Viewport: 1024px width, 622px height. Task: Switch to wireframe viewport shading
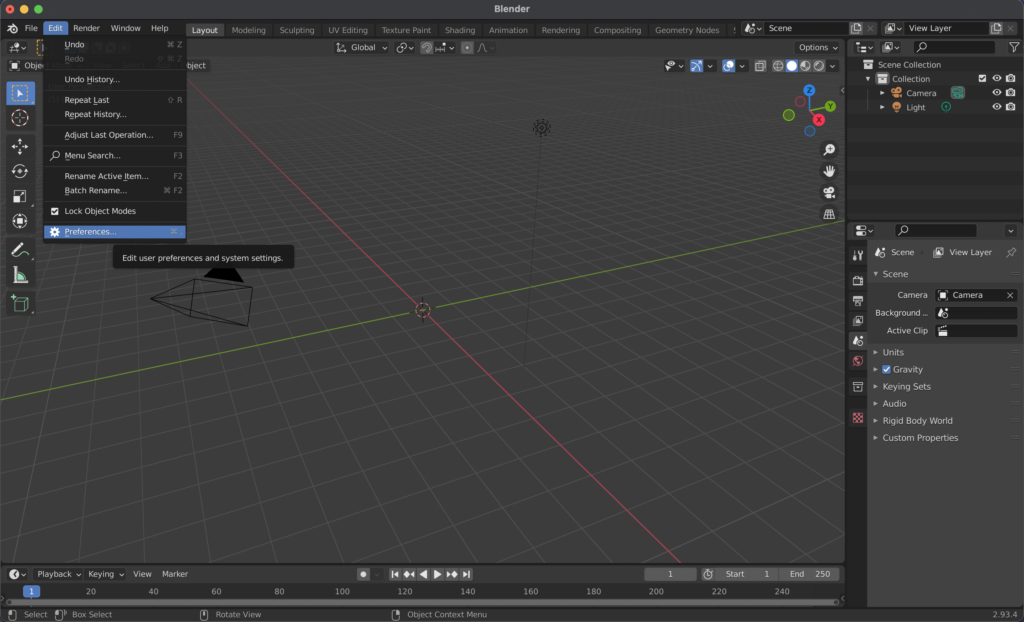pos(778,66)
